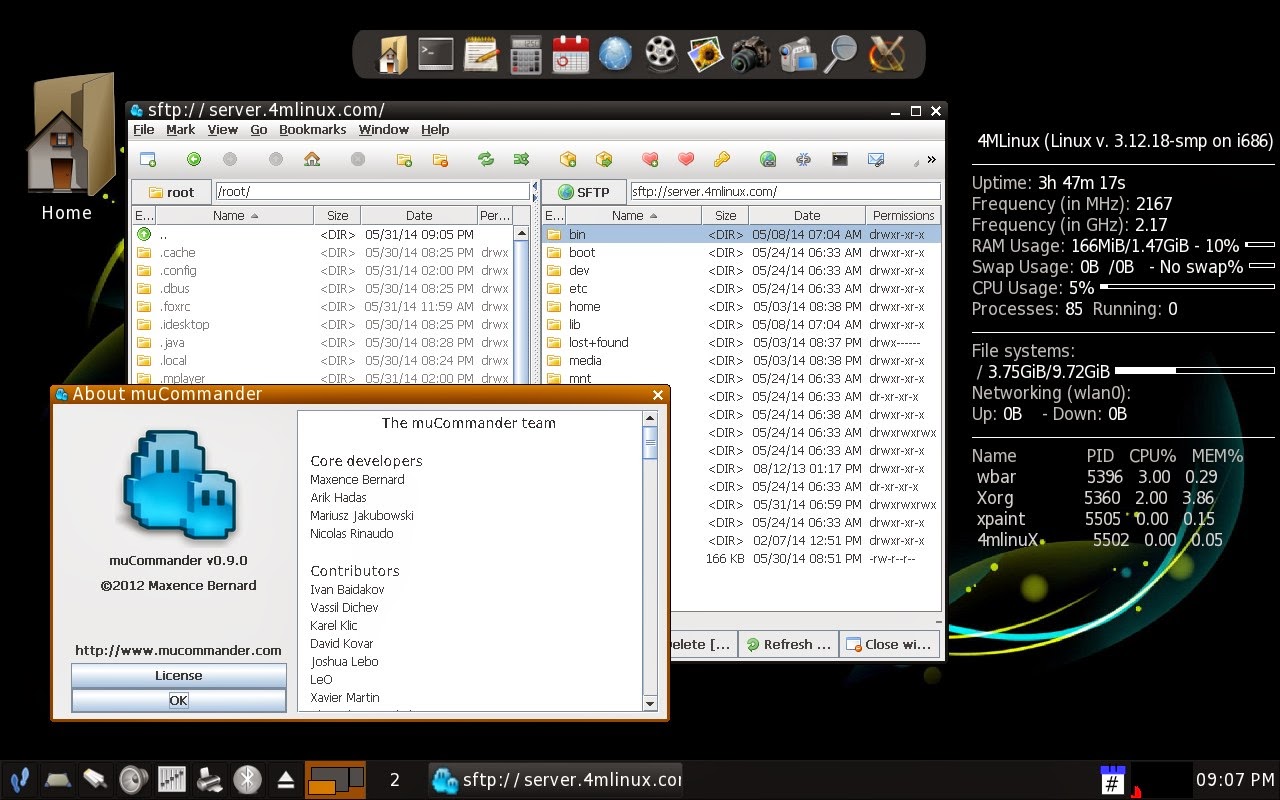Open the sunflower image viewer in dock
This screenshot has height=800, width=1280.
point(705,54)
